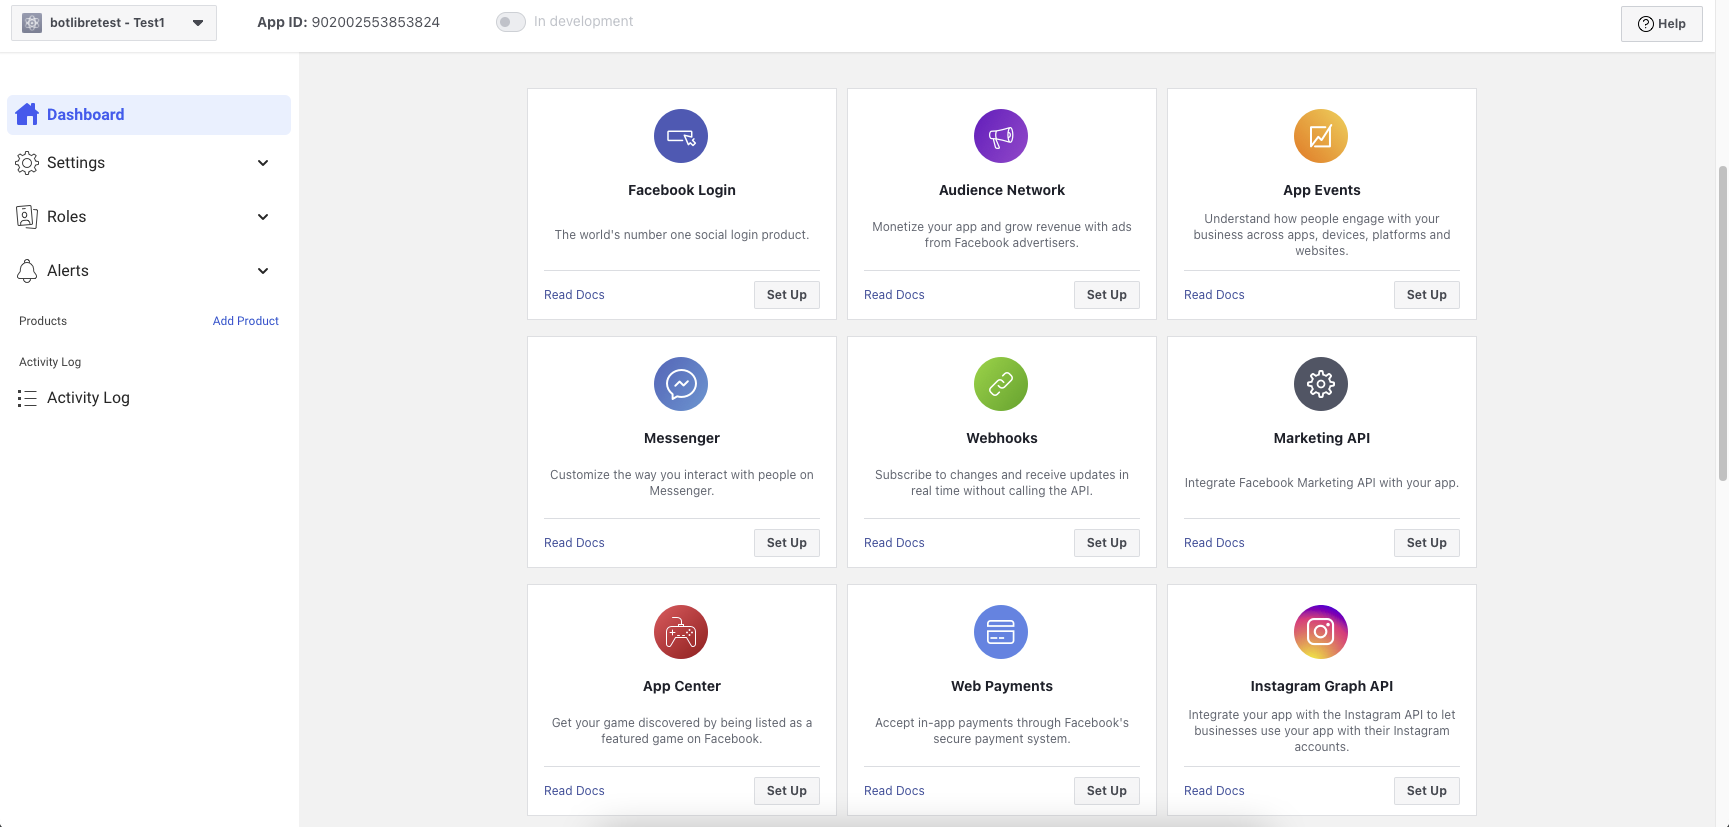Read Docs for Facebook Login
This screenshot has width=1729, height=827.
pos(574,295)
